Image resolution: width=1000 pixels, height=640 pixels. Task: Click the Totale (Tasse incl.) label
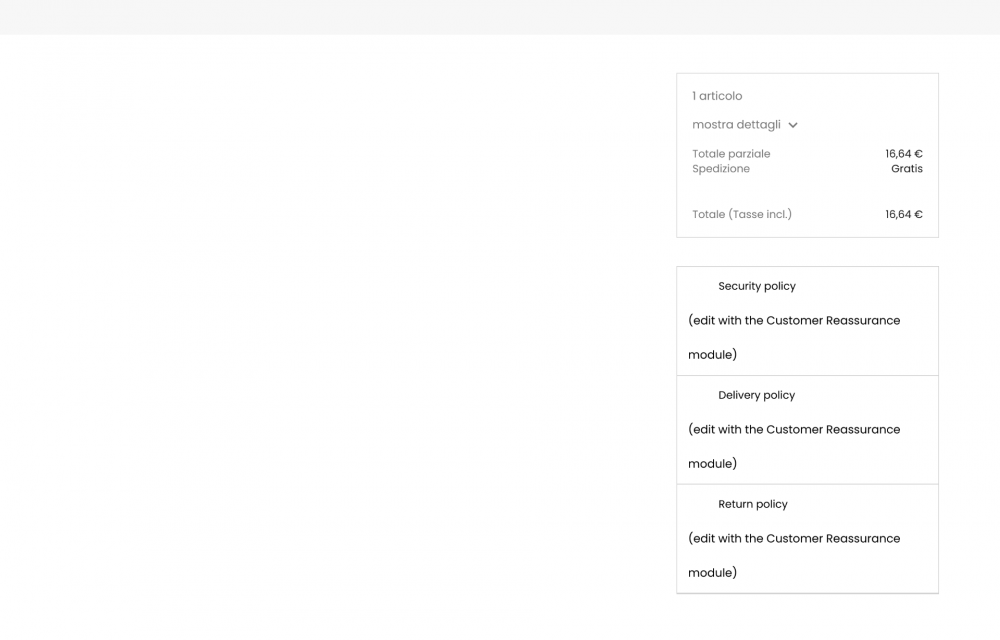coord(742,215)
